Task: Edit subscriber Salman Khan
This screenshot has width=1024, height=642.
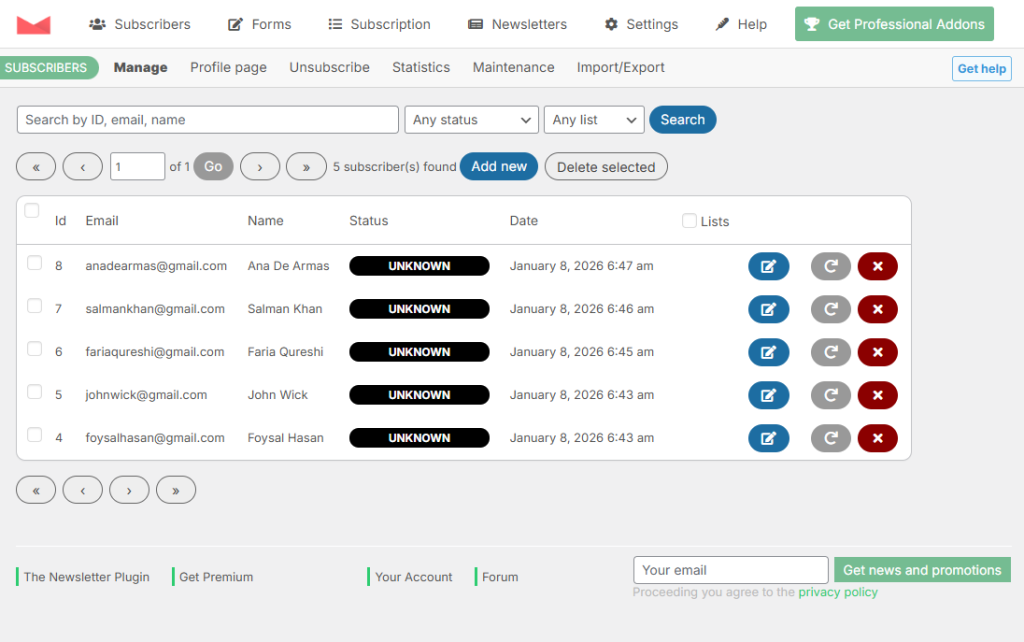Action: [769, 310]
